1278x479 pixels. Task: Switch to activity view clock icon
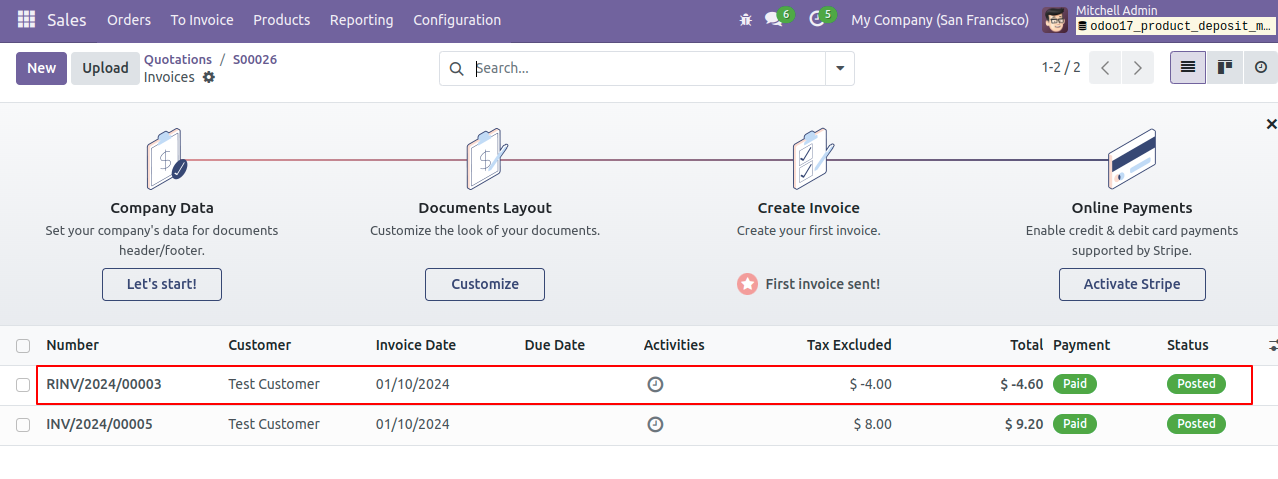coord(1260,68)
